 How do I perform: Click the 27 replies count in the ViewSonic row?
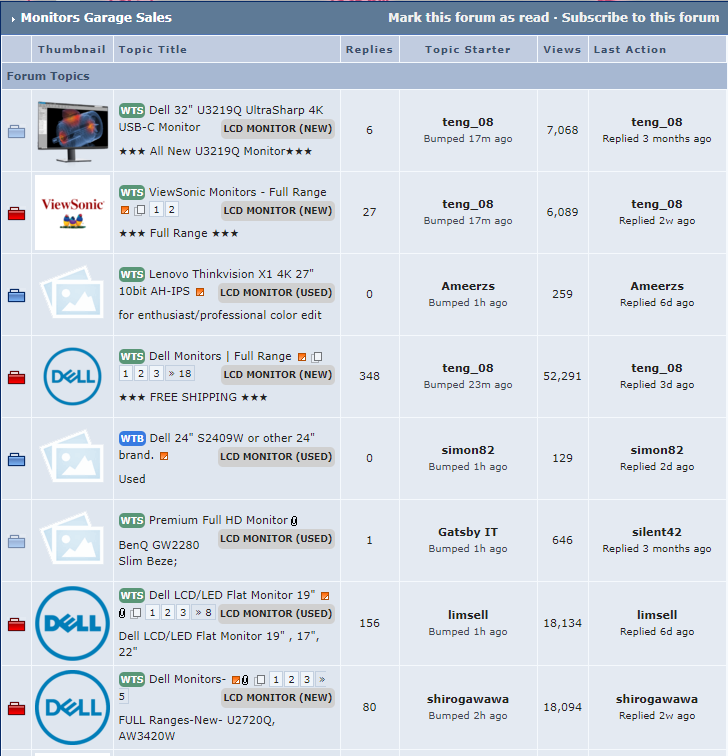(370, 212)
